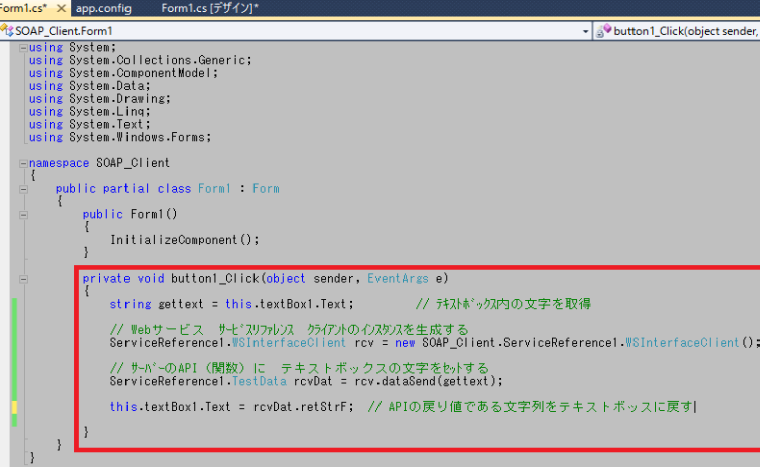Image resolution: width=760 pixels, height=467 pixels.
Task: Switch to the app.config tab
Action: tap(105, 8)
